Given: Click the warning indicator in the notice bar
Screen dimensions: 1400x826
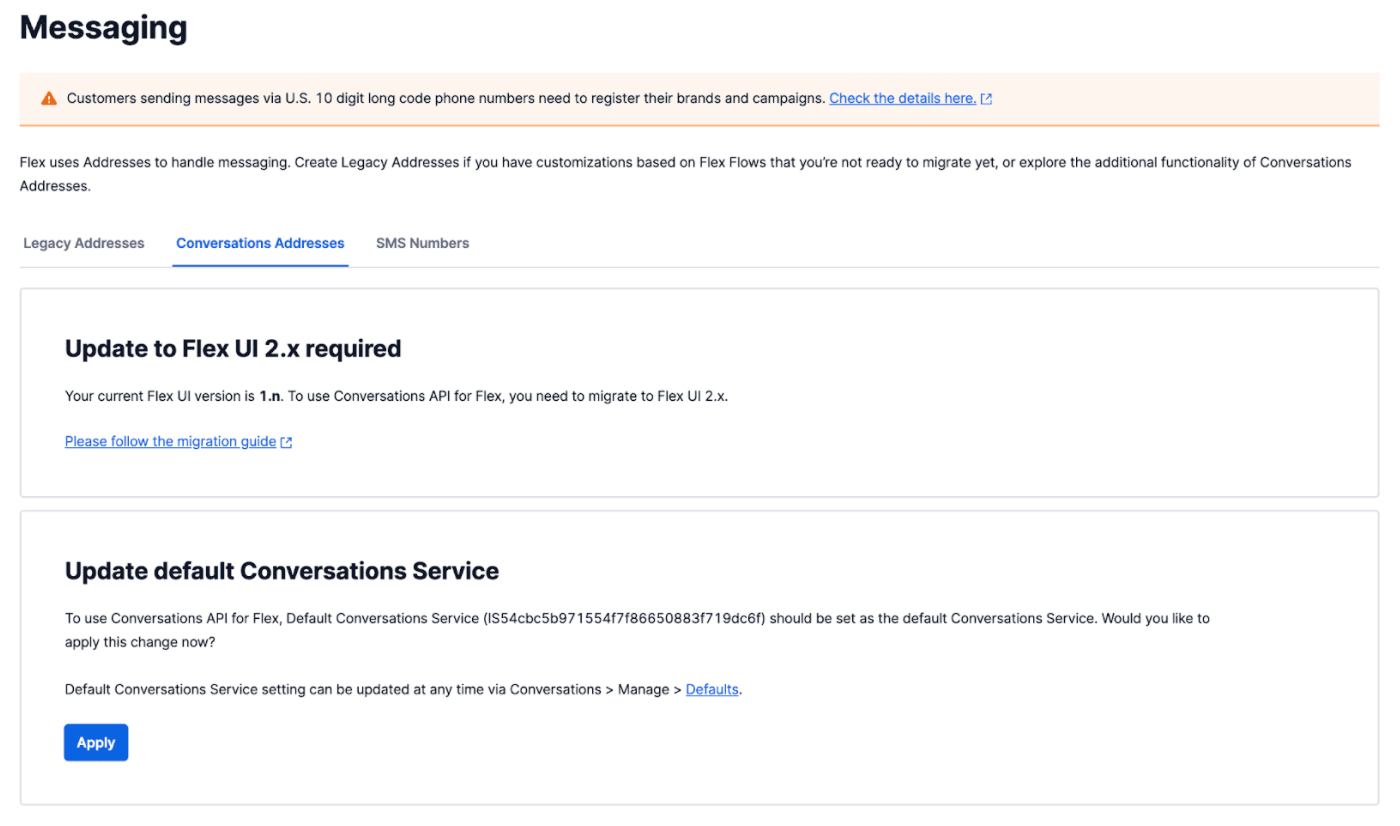Looking at the screenshot, I should (x=47, y=98).
